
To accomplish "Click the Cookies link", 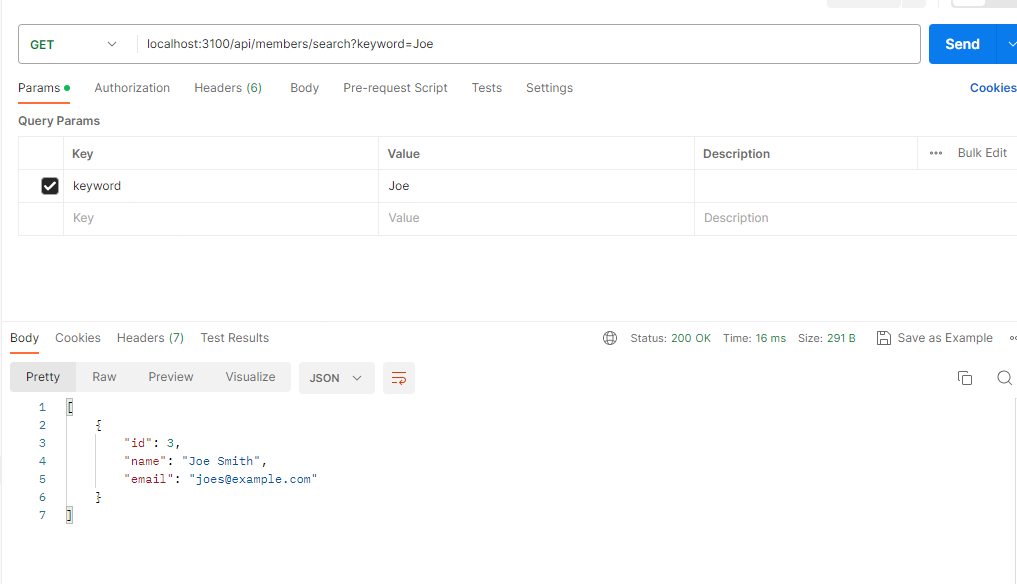I will 991,88.
